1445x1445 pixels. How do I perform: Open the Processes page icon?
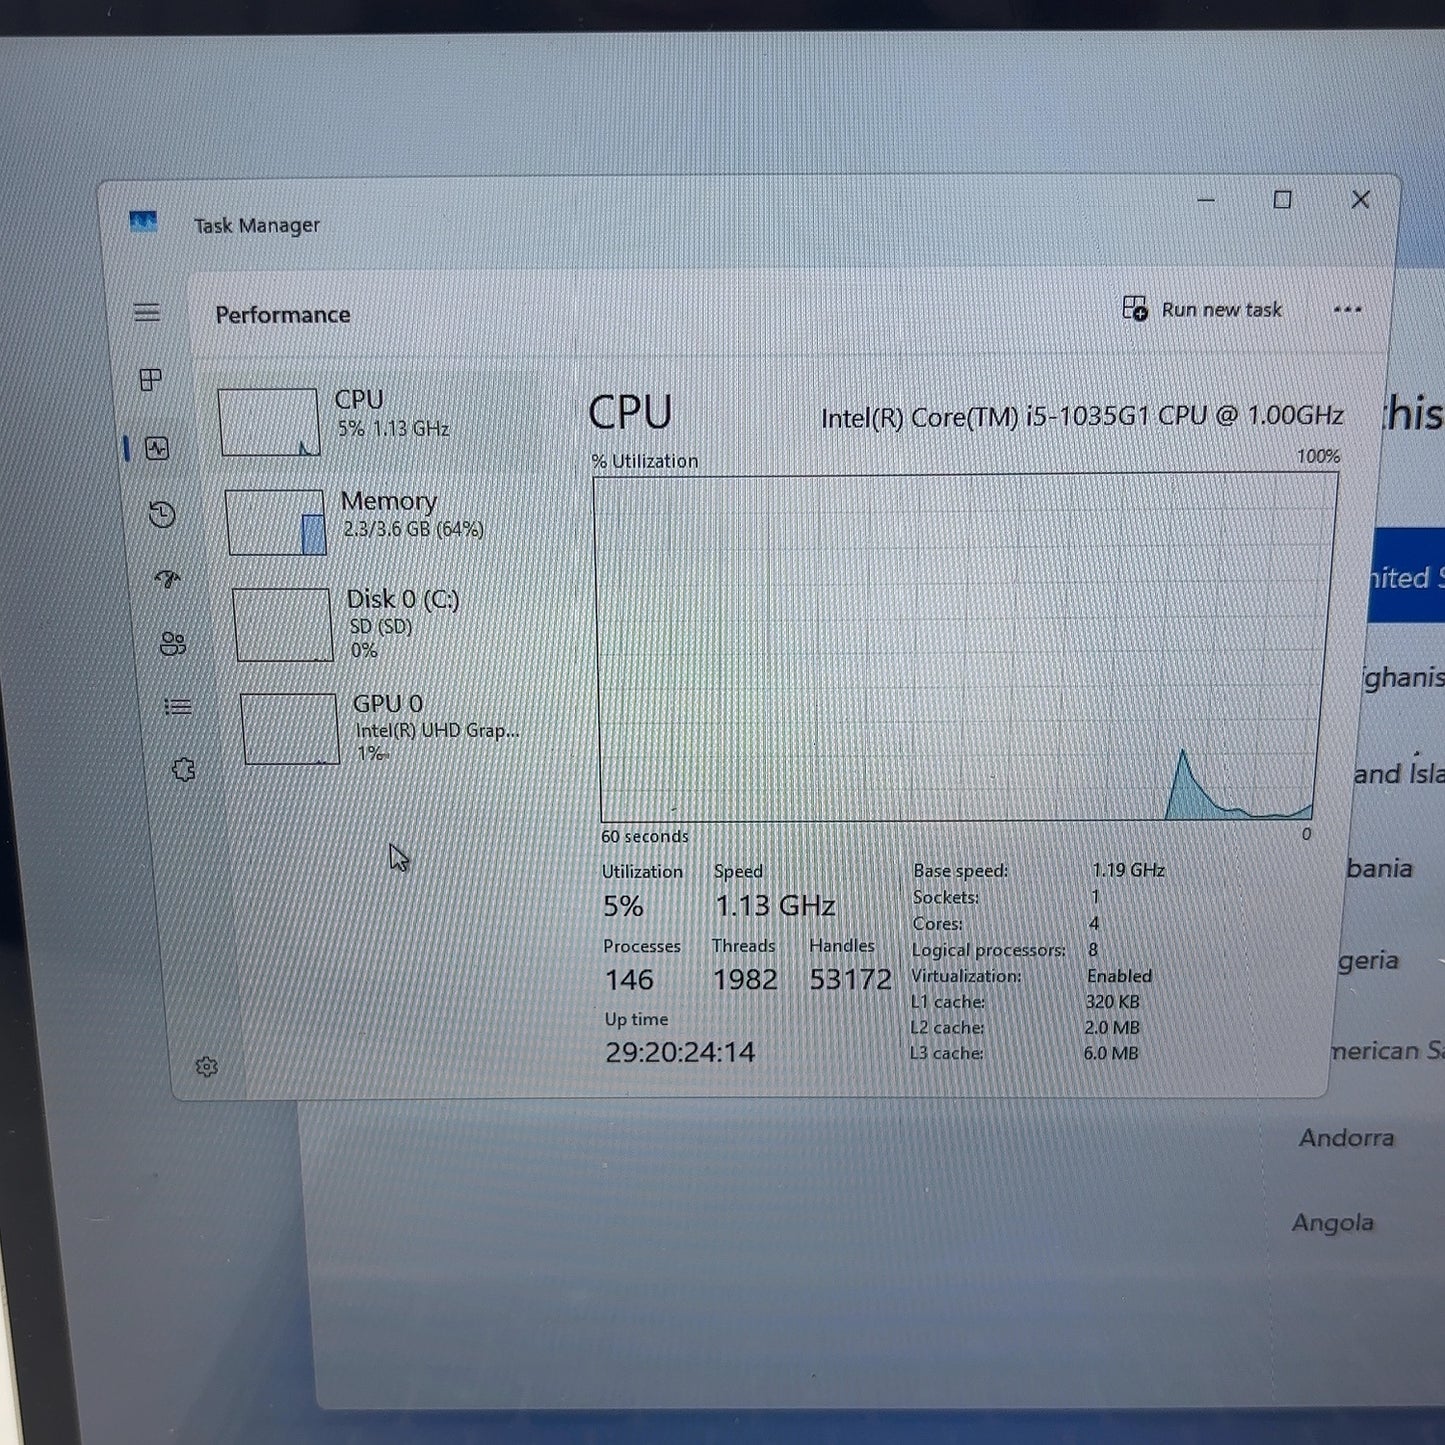[x=151, y=380]
